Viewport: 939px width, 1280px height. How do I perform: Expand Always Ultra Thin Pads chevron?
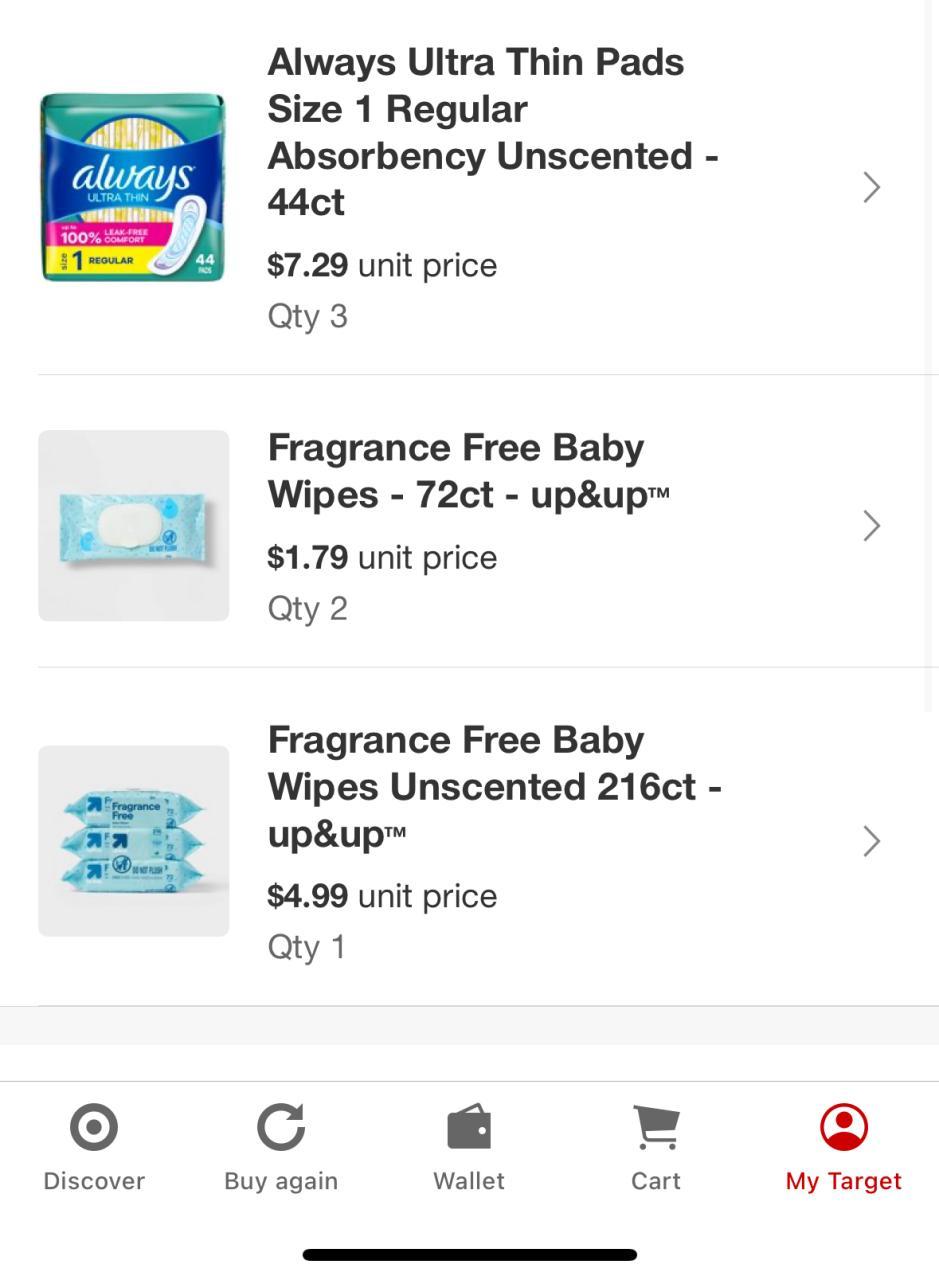[x=871, y=187]
